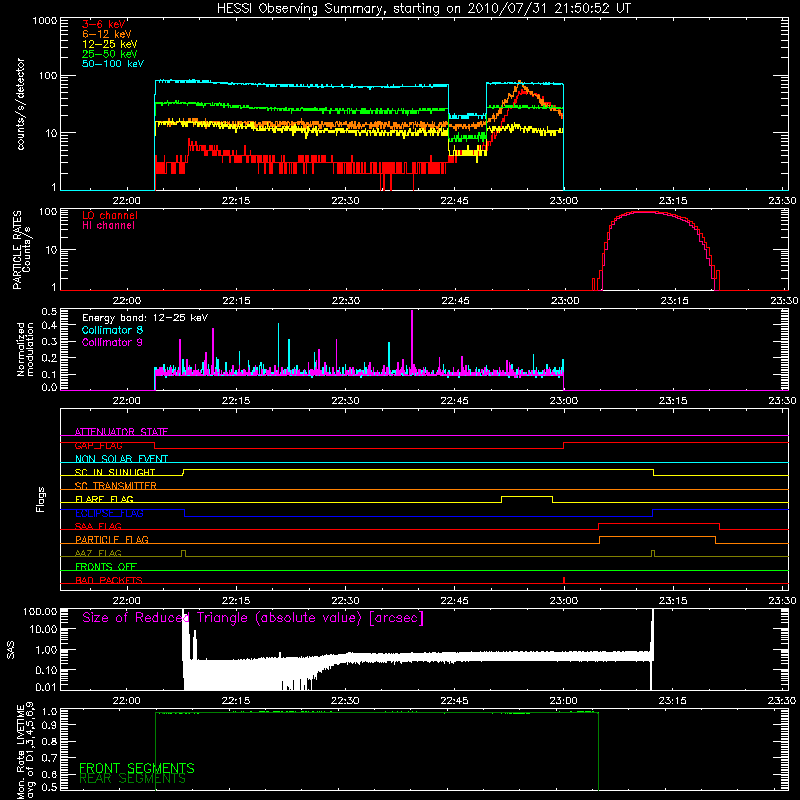800x800 pixels.
Task: Select the FRONT SEGMENTS legend label
Action: coord(137,768)
